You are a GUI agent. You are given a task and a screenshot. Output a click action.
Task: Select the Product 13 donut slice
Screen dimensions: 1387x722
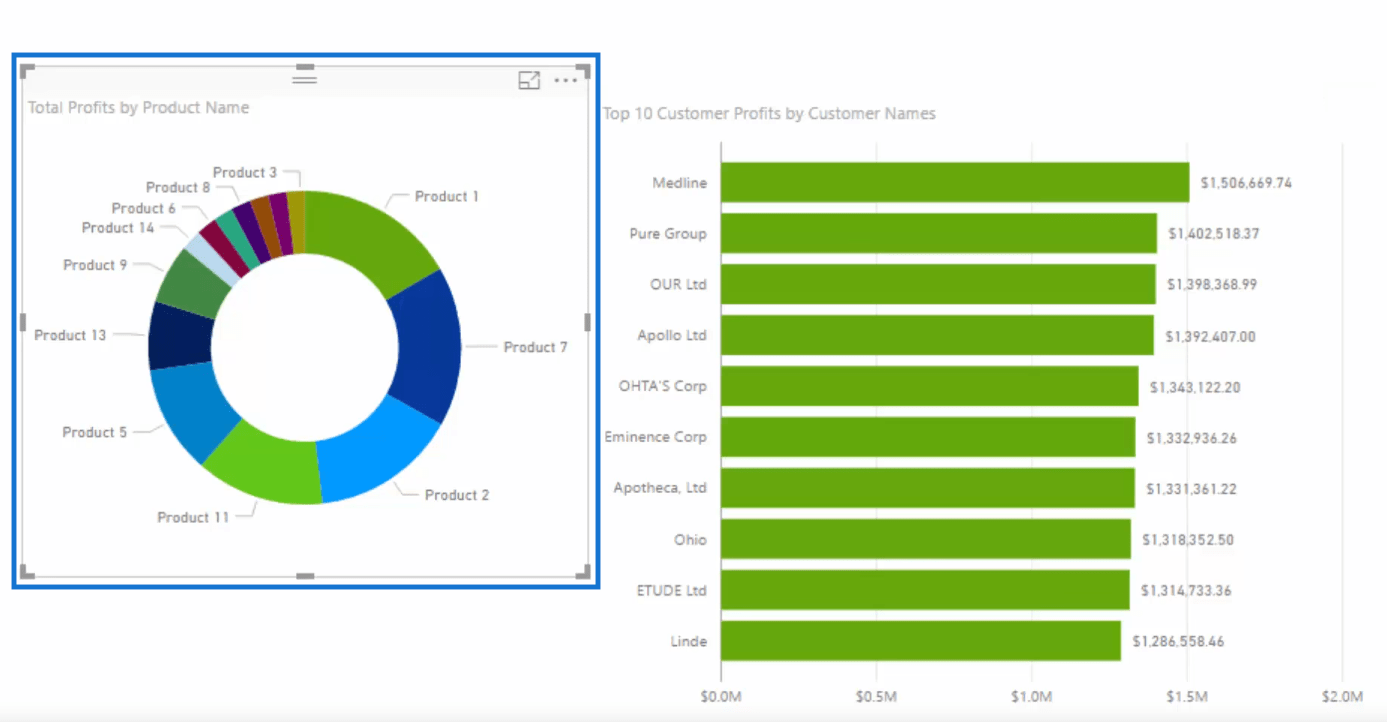pos(178,338)
